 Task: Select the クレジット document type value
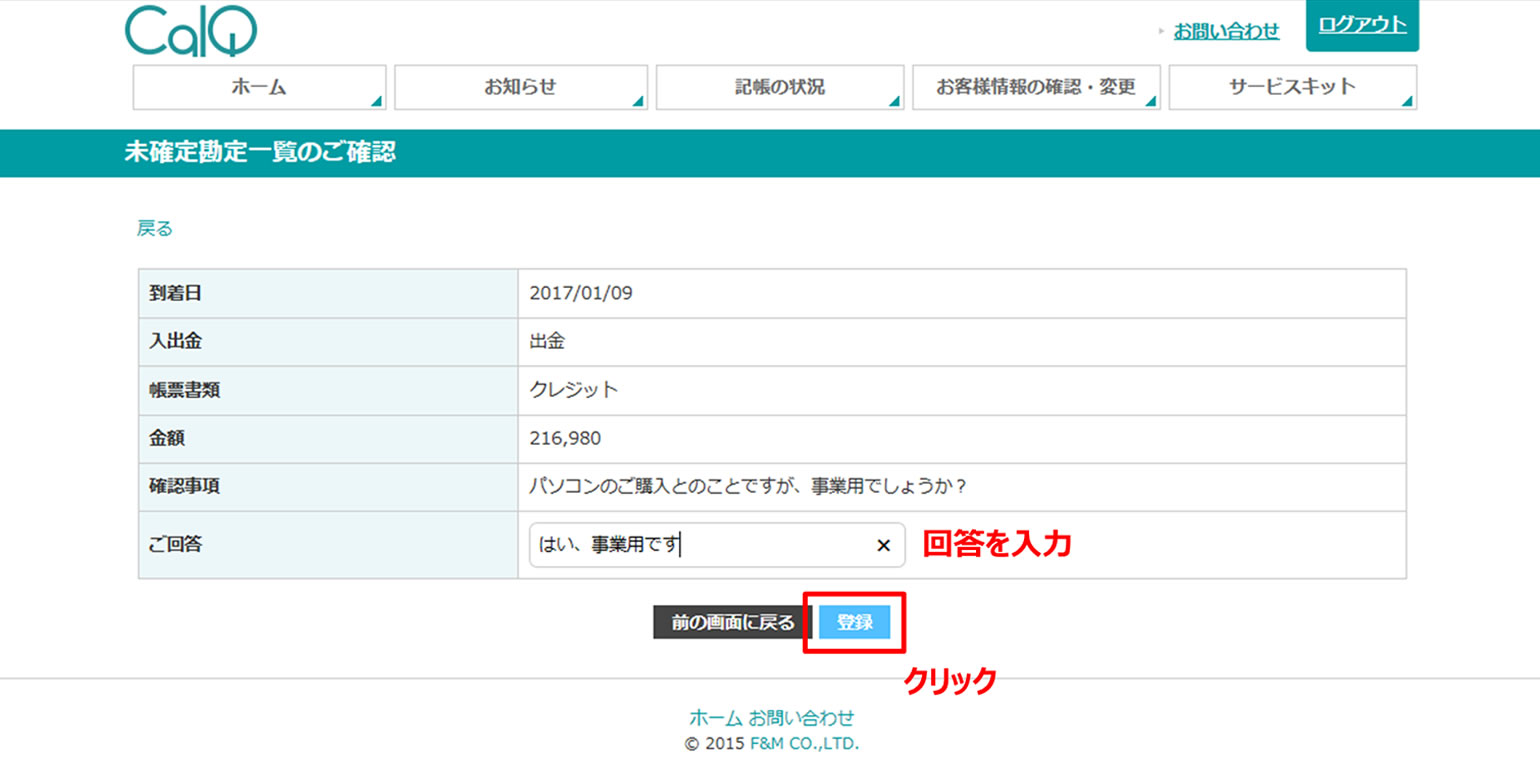click(574, 390)
